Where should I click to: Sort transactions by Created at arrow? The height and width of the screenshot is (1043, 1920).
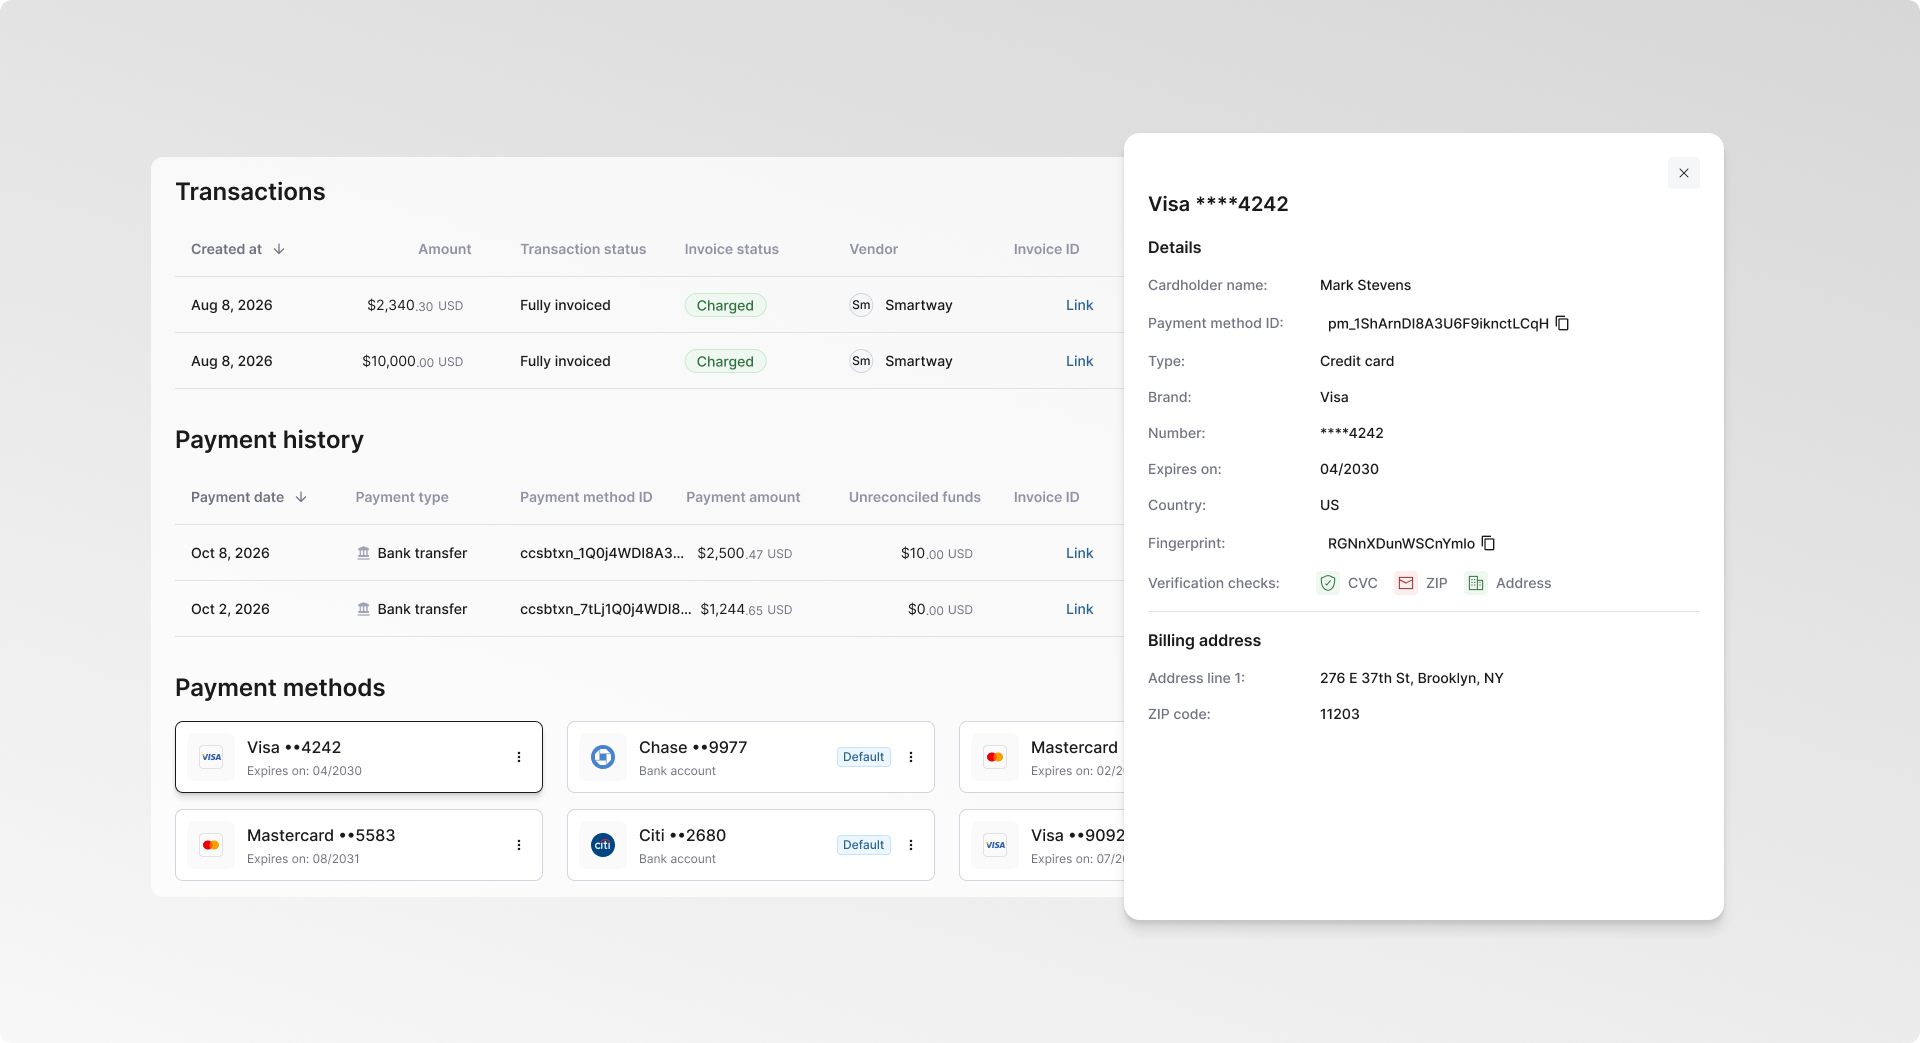coord(279,249)
